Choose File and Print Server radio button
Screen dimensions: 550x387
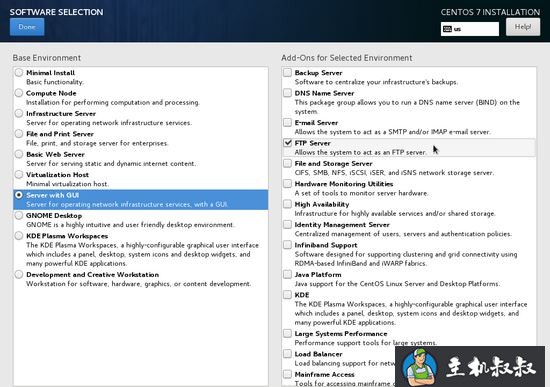click(19, 134)
